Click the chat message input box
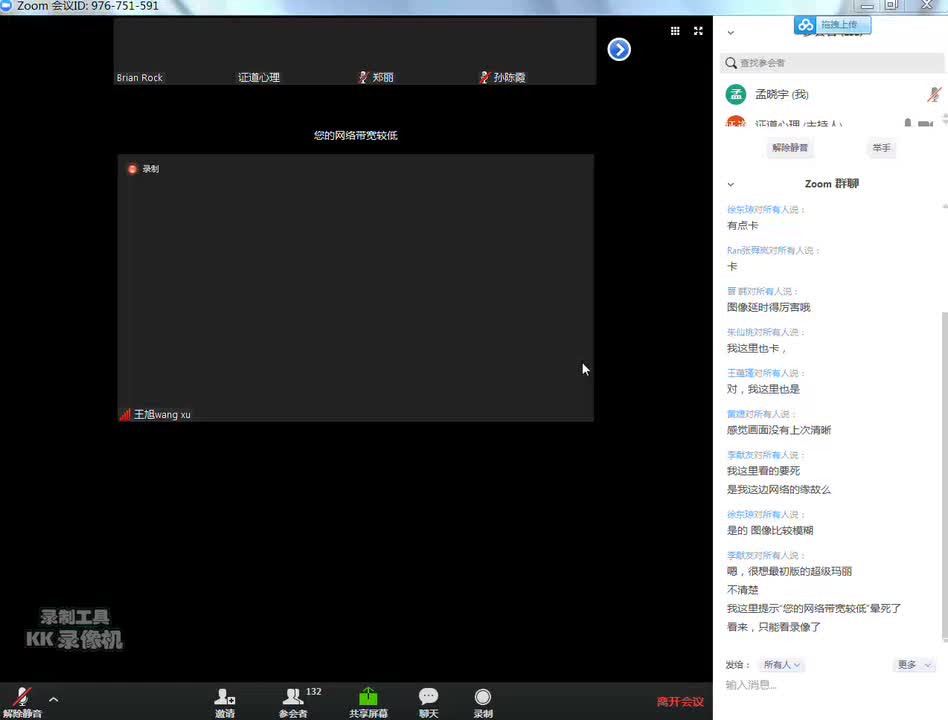The width and height of the screenshot is (948, 720). 831,685
